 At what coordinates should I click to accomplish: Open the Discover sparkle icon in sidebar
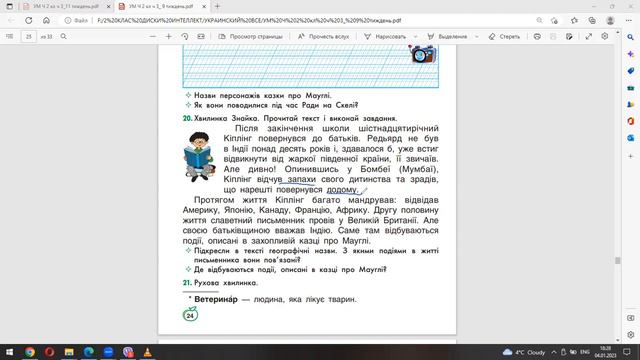[631, 54]
